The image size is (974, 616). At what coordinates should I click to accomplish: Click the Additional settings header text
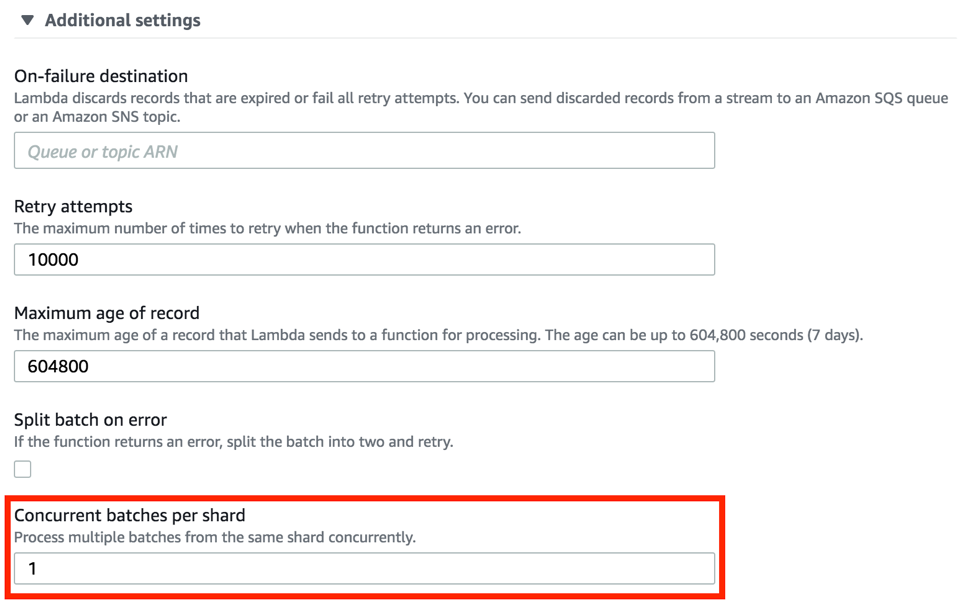pyautogui.click(x=121, y=19)
